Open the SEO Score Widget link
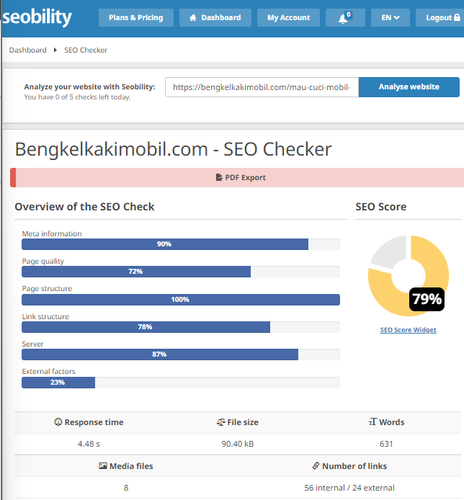The height and width of the screenshot is (500, 464). pos(408,330)
